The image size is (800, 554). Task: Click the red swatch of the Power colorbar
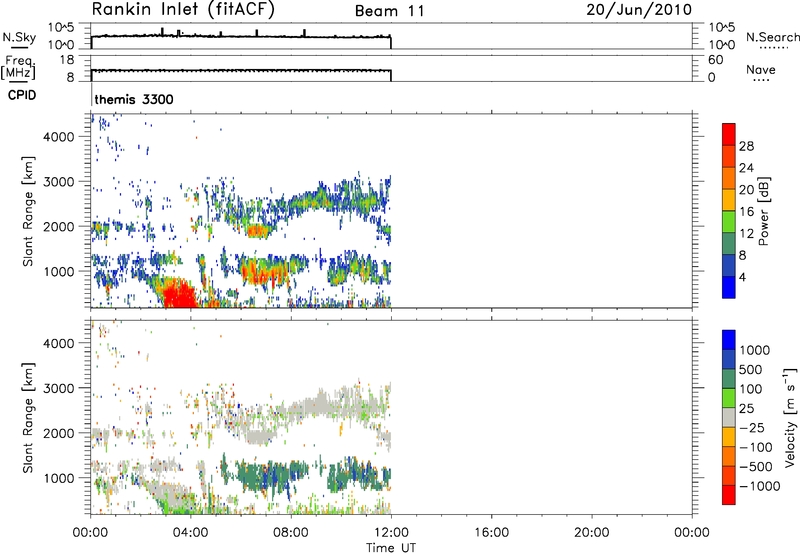point(729,134)
